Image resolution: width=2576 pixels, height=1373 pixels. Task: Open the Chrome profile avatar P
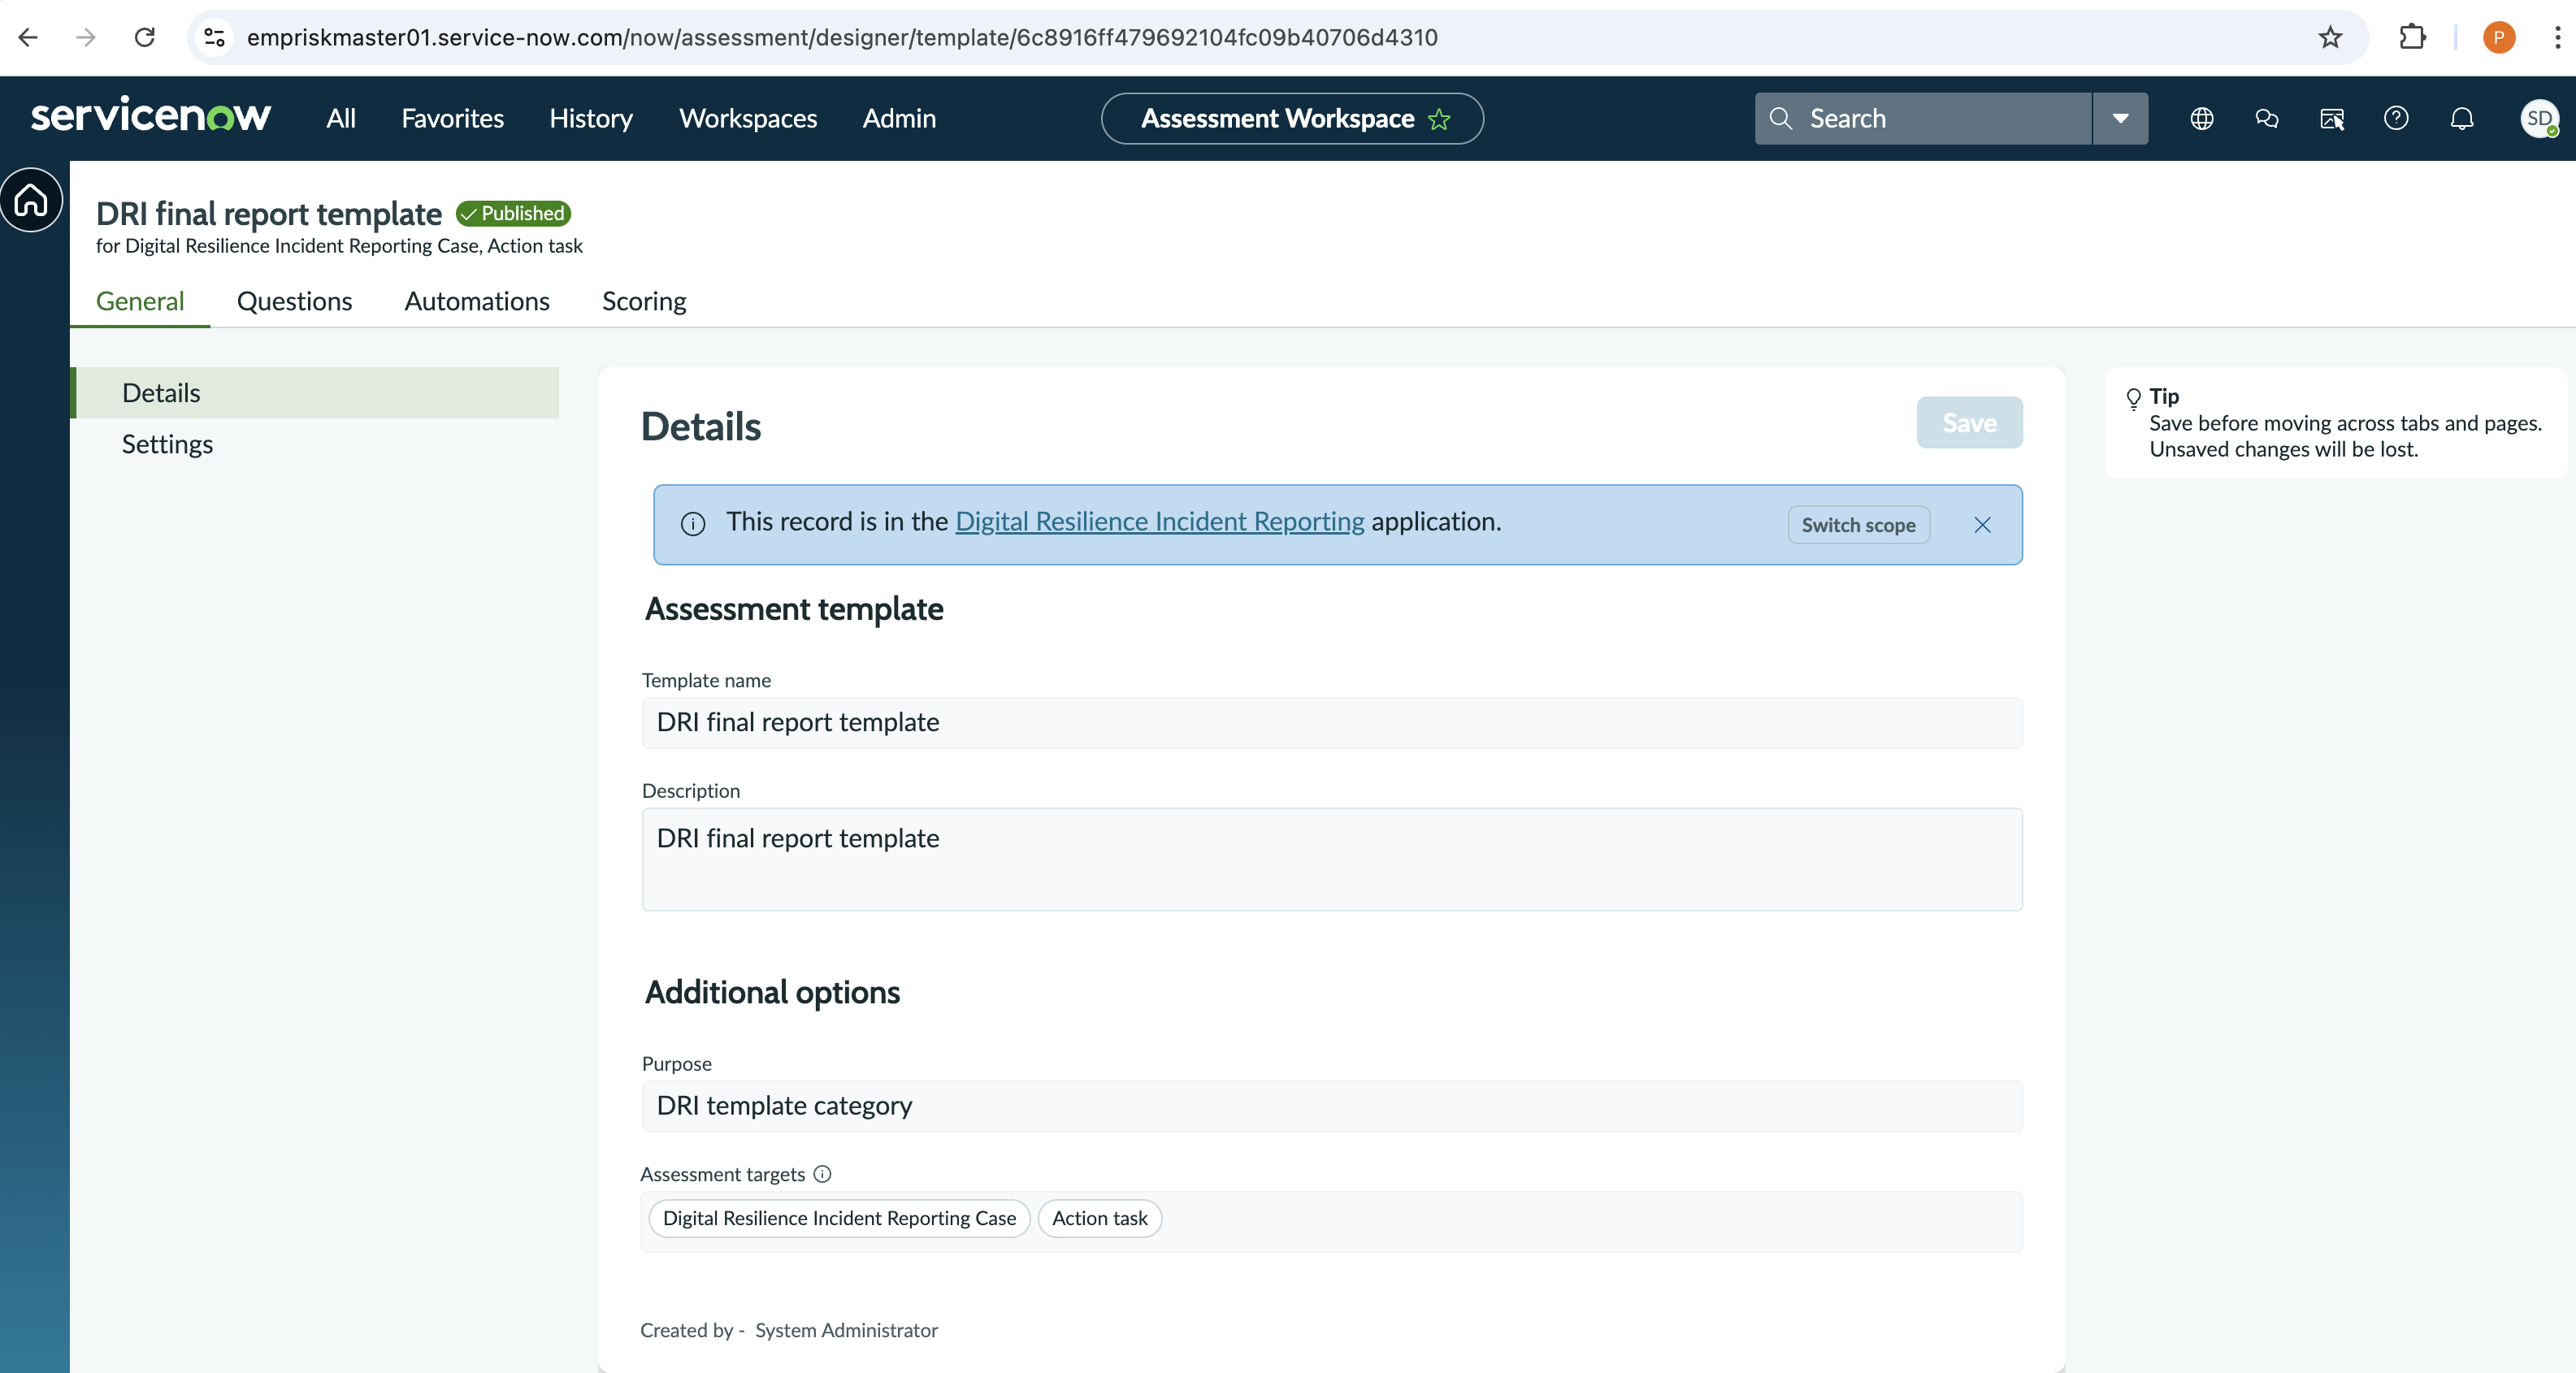point(2498,37)
